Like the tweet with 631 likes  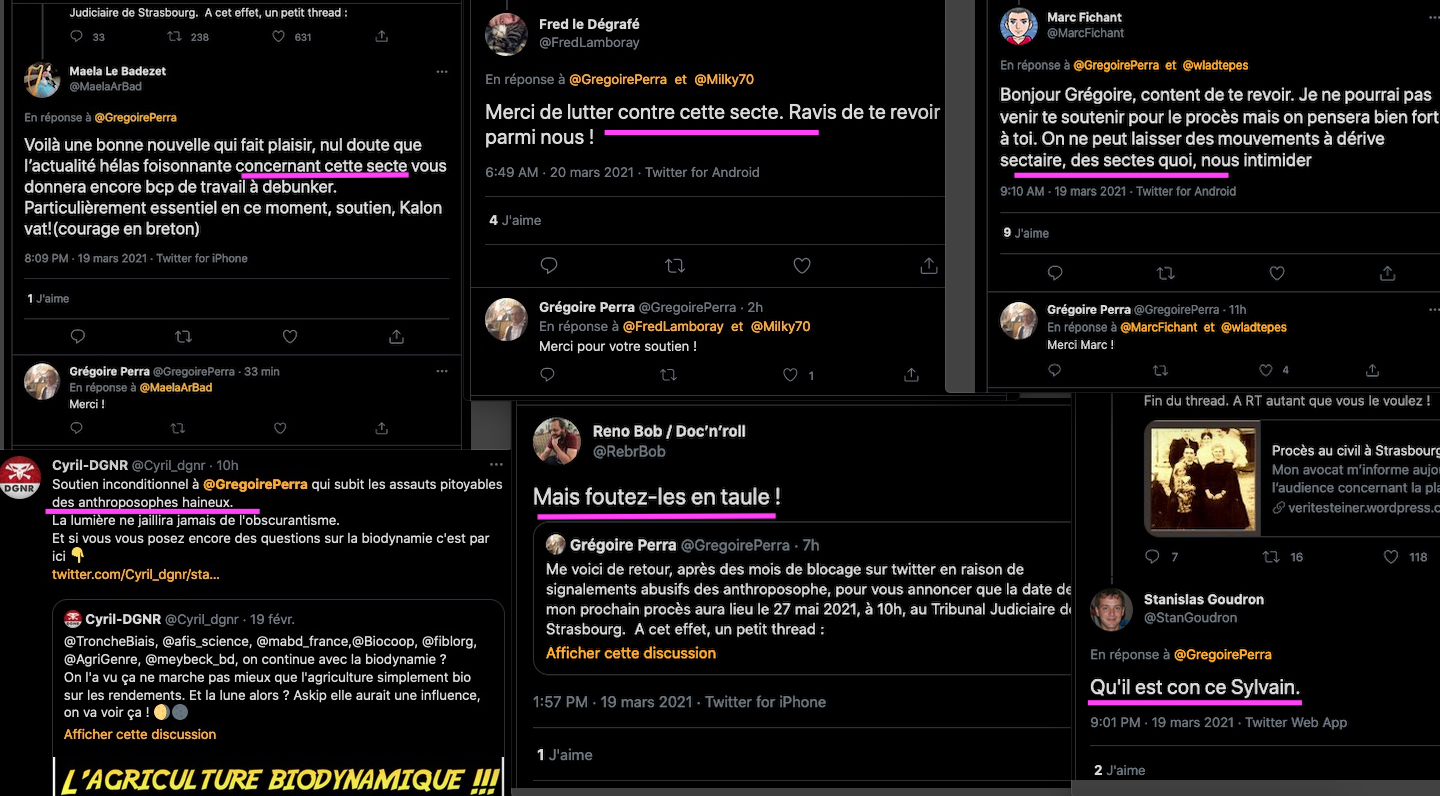tap(279, 36)
